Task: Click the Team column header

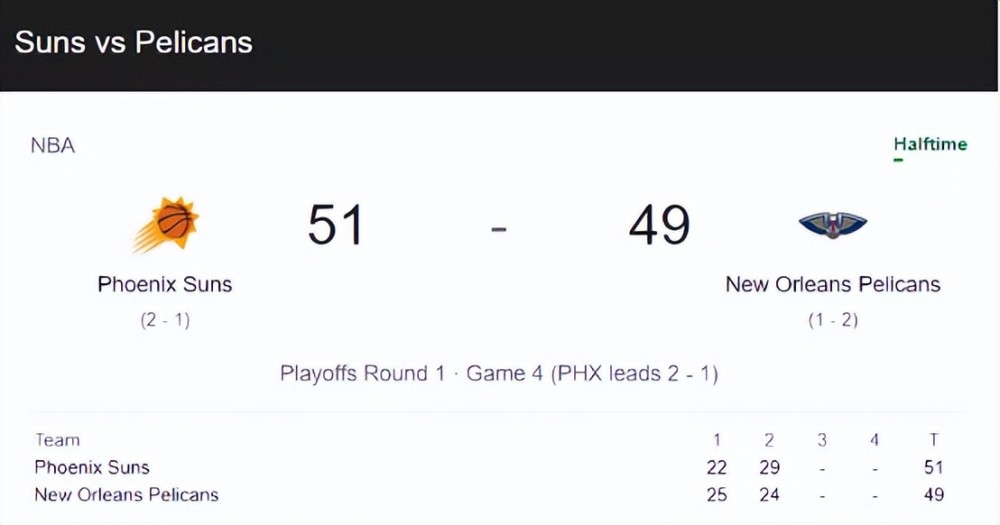Action: pyautogui.click(x=57, y=440)
